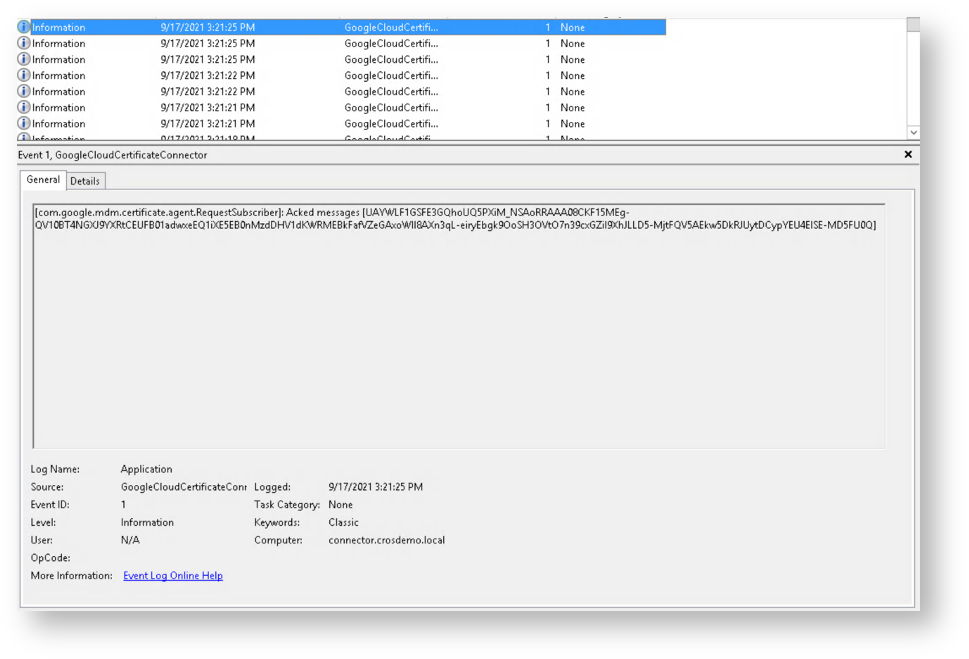Click inside the Acked messages description box
This screenshot has height=659, width=969.
click(458, 330)
